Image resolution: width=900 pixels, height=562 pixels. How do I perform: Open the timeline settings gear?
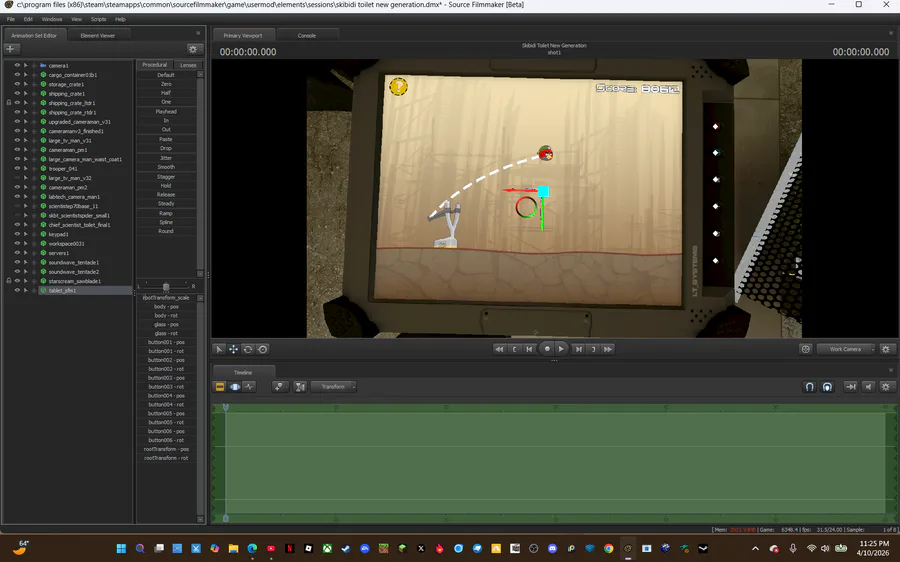click(x=886, y=387)
